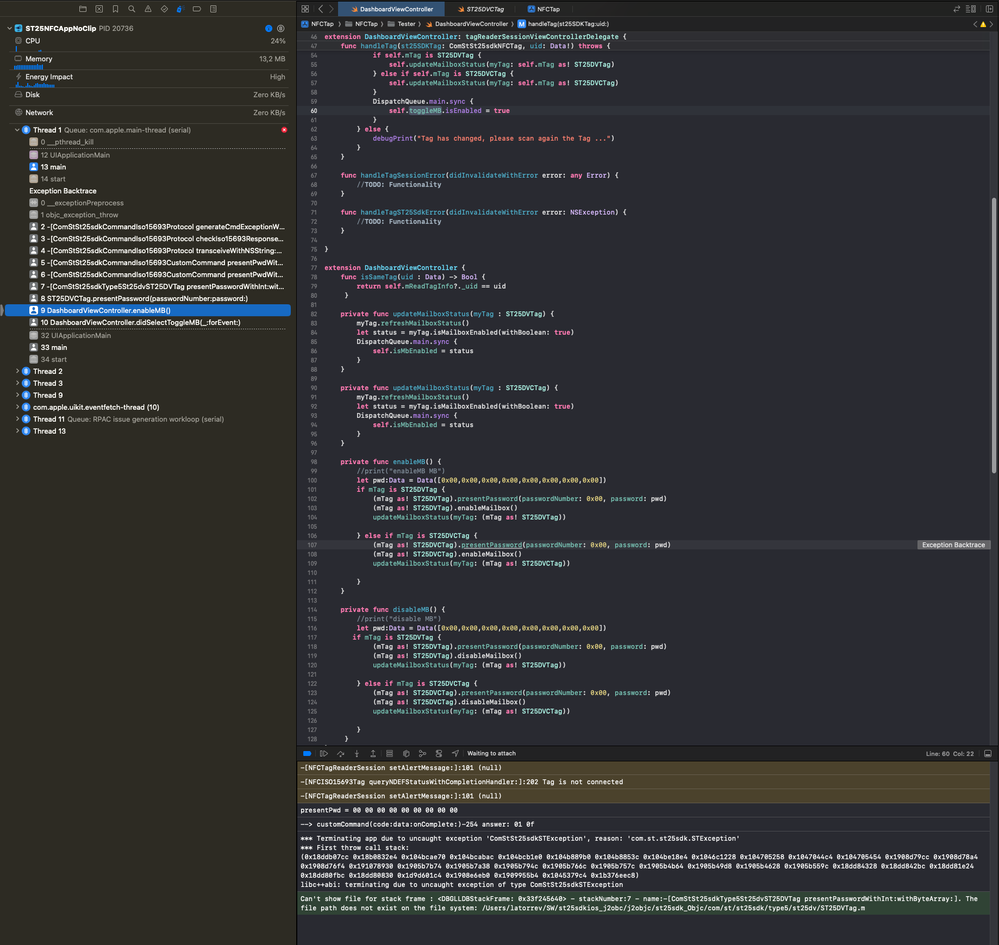Click the Exception Backtrace annotation button

(x=952, y=544)
